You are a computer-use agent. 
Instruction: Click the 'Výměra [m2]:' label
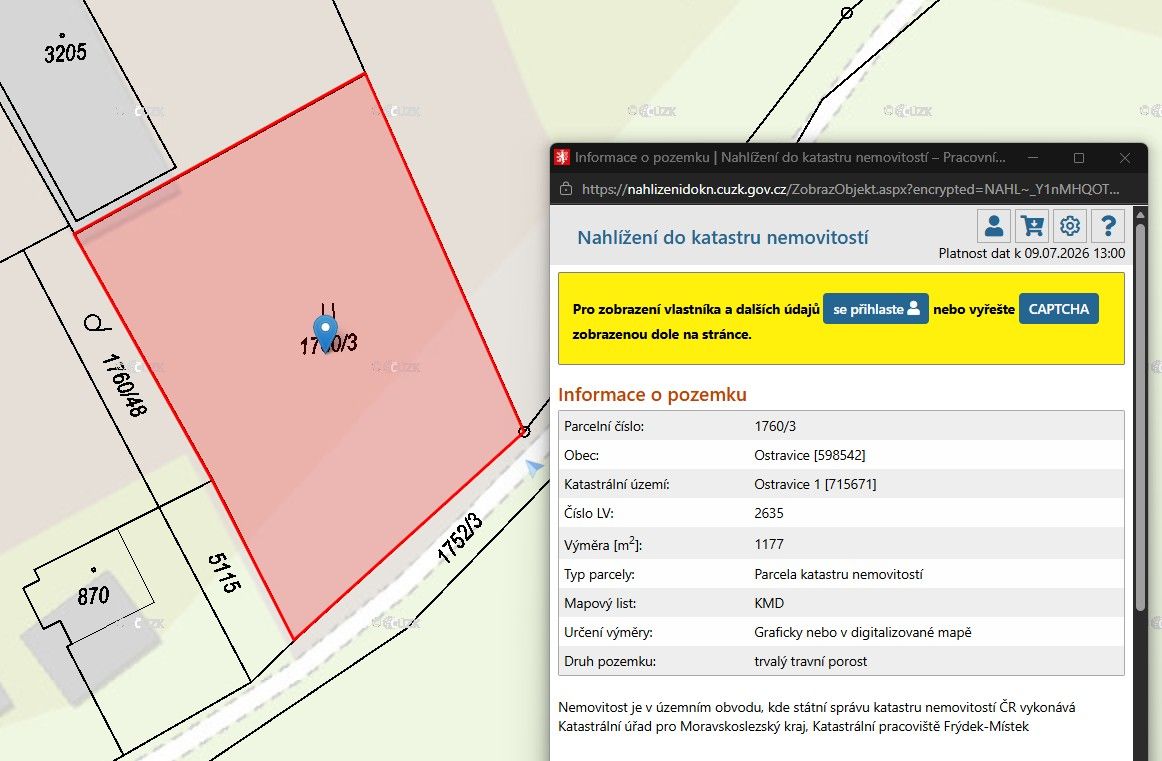coord(603,544)
